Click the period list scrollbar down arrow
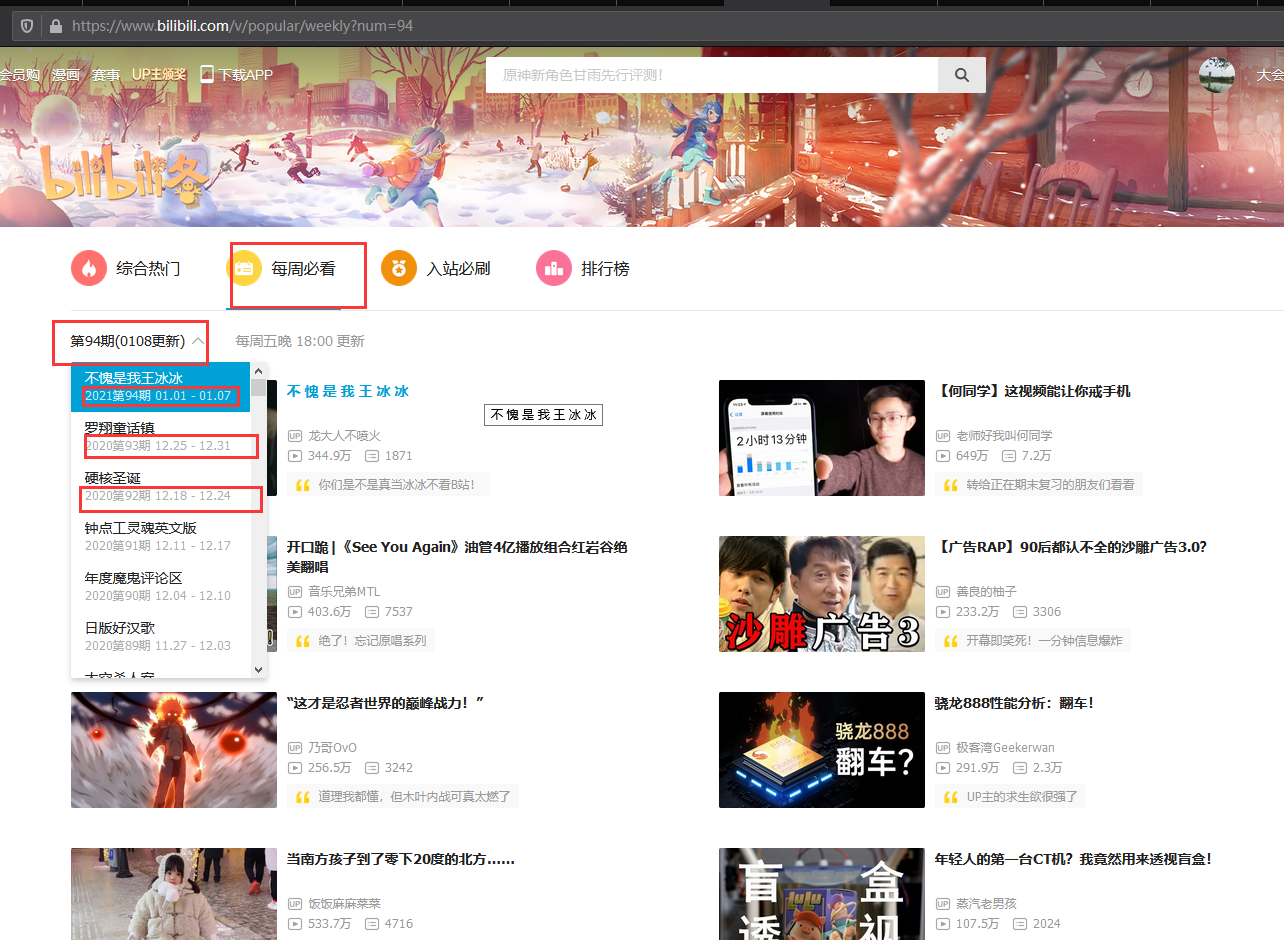This screenshot has height=940, width=1284. (259, 669)
